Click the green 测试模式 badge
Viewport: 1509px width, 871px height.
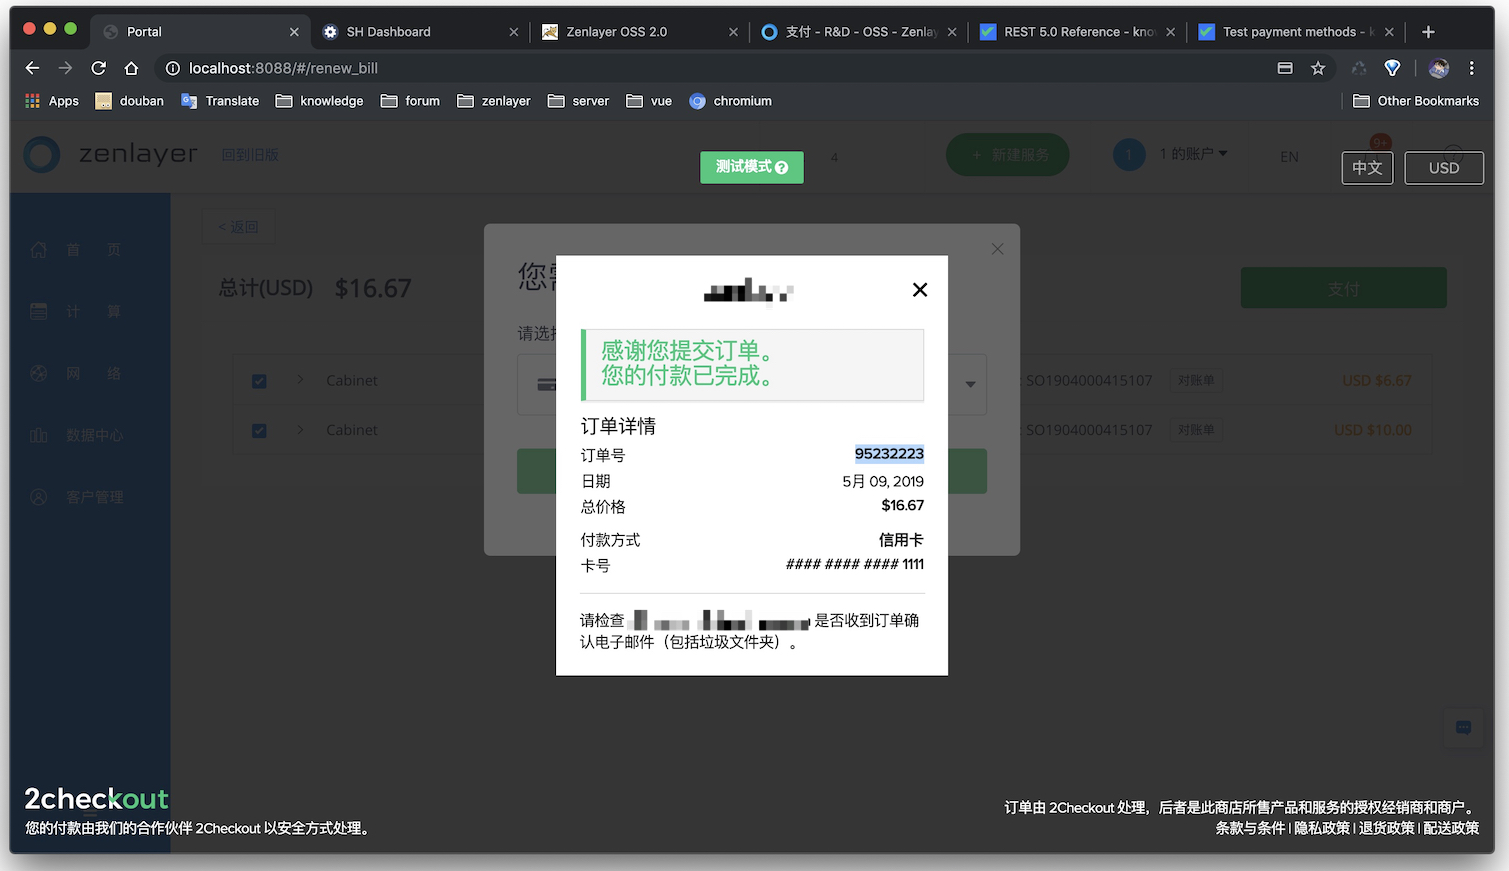[752, 167]
